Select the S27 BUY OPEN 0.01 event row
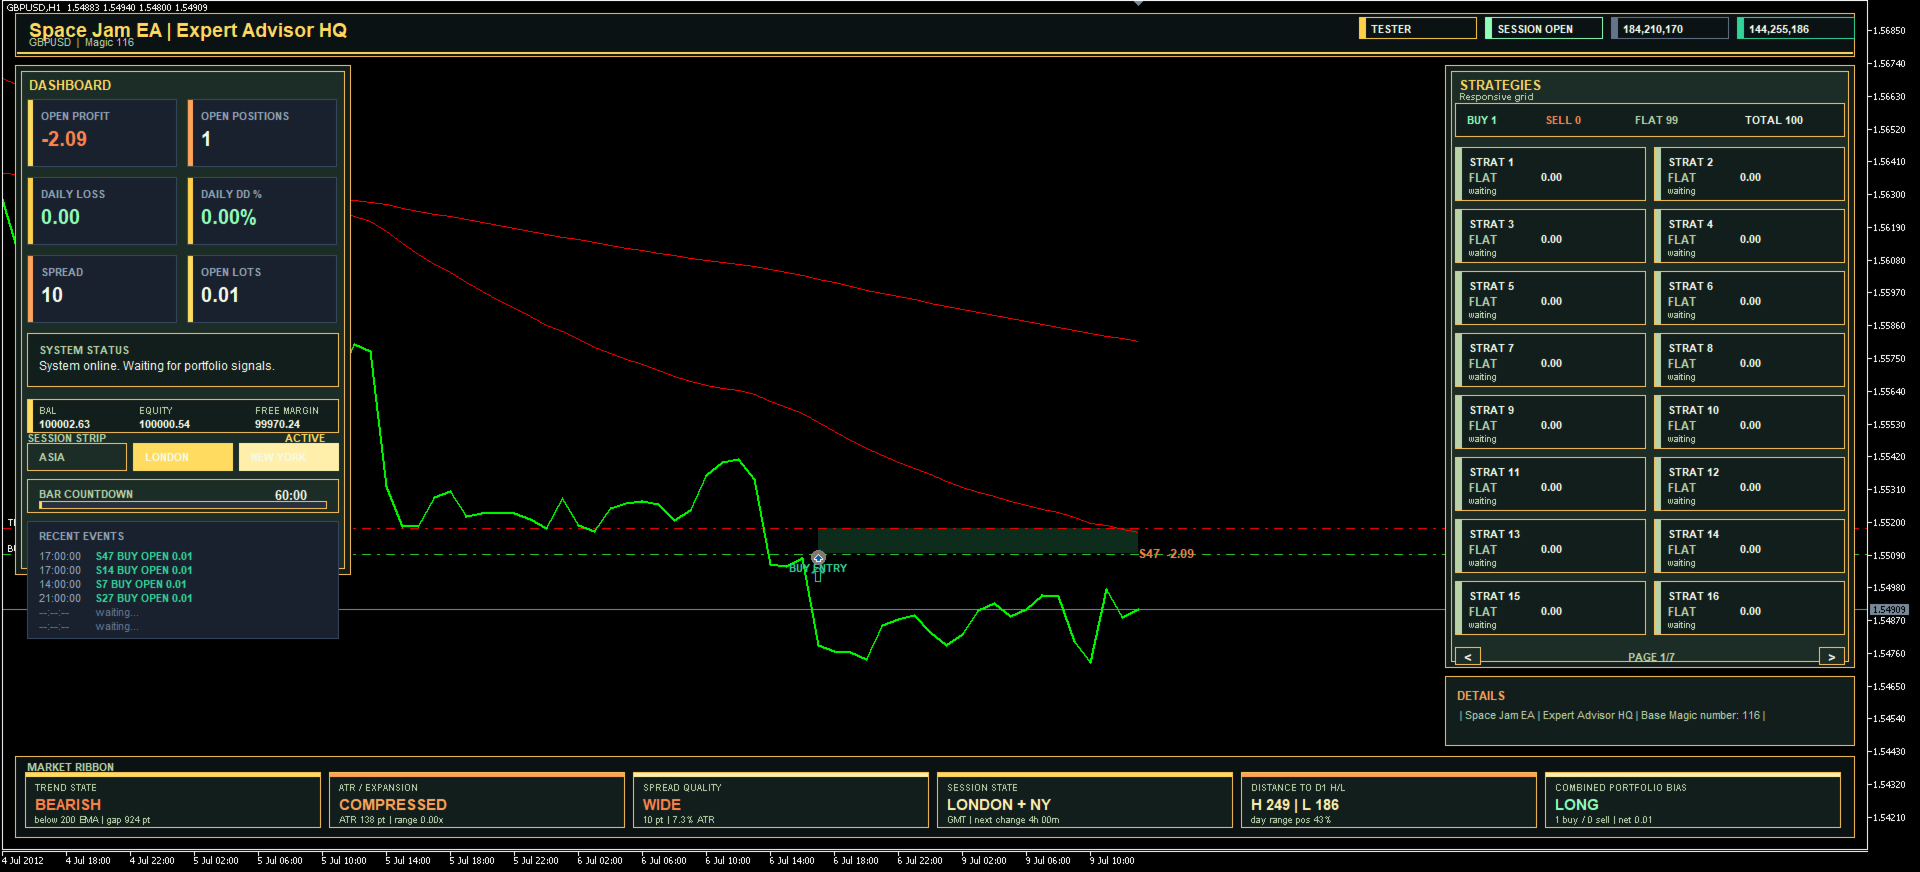Image resolution: width=1920 pixels, height=872 pixels. (116, 598)
